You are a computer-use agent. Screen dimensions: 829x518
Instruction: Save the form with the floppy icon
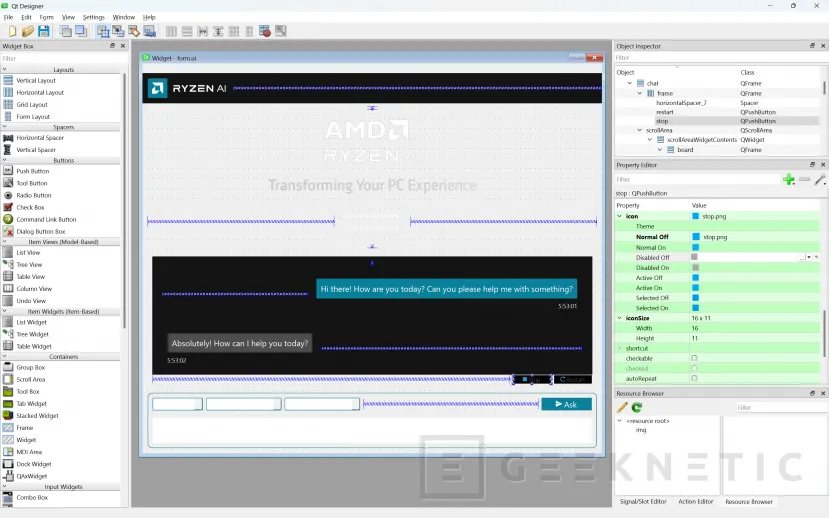pos(44,31)
